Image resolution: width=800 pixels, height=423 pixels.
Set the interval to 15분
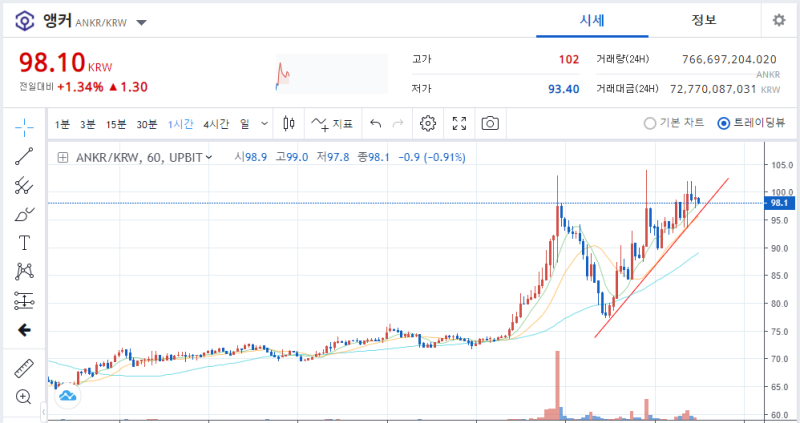coord(116,124)
